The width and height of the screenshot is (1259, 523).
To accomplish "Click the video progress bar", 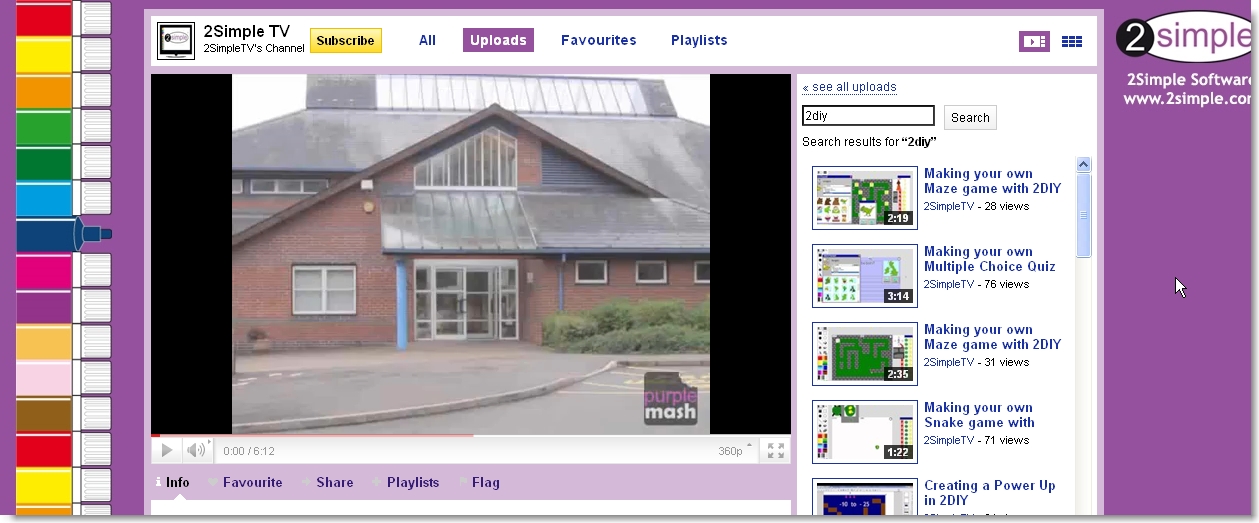I will [x=471, y=436].
